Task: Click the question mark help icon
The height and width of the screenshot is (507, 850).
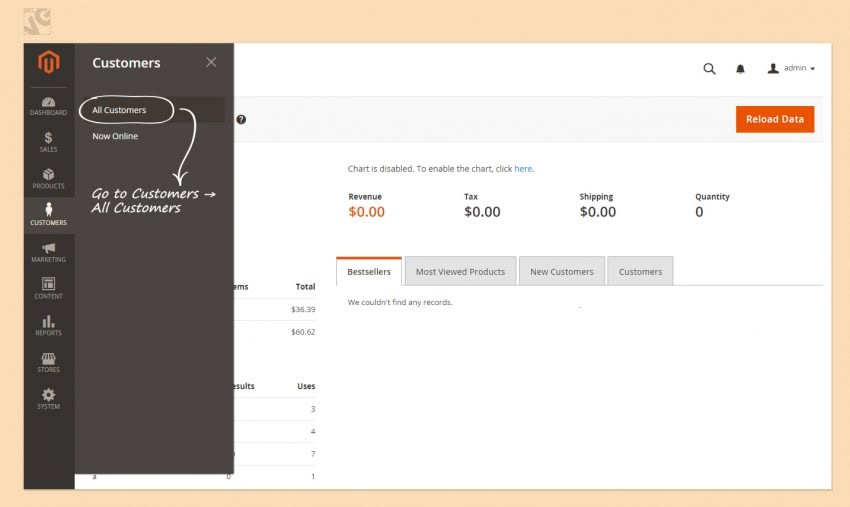Action: point(241,119)
